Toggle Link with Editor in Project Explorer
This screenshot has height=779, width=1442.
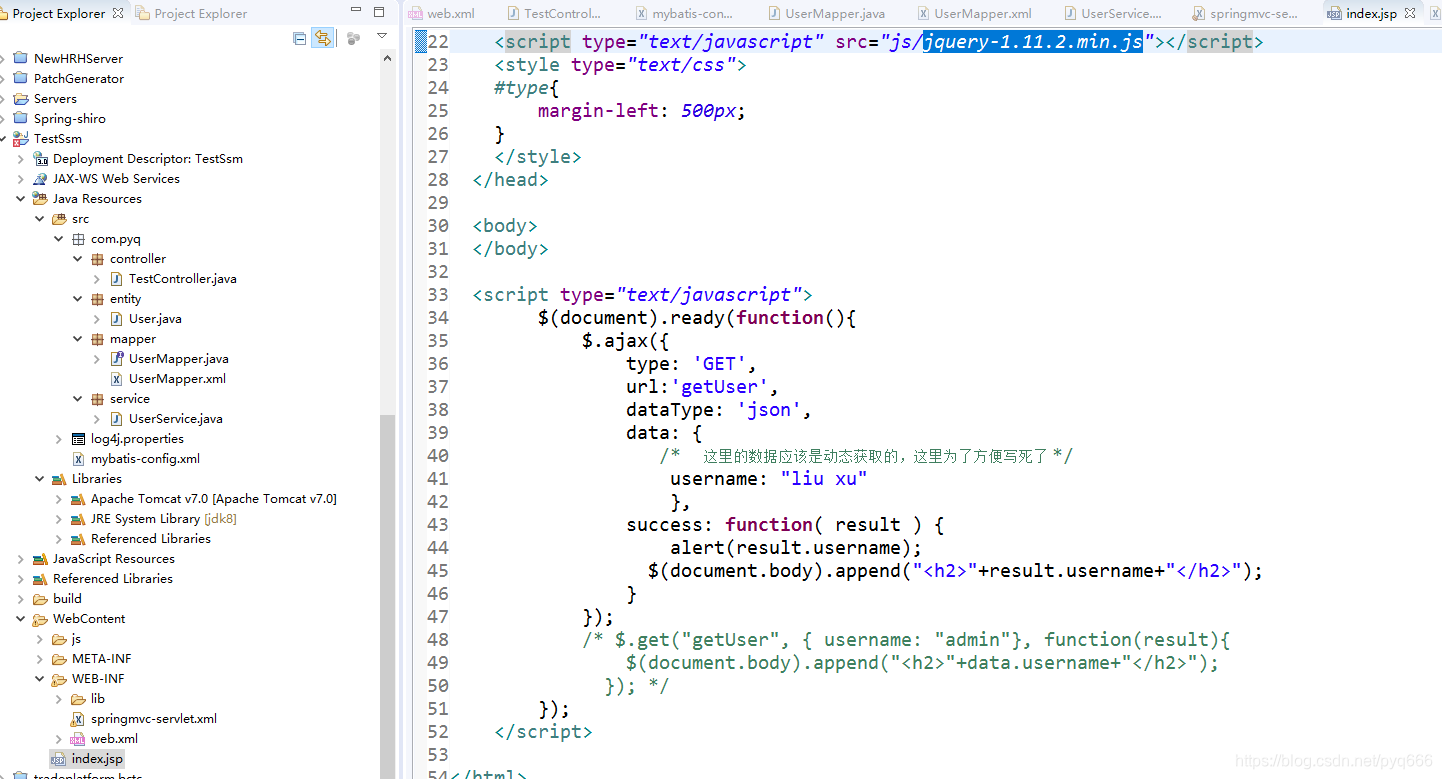[x=322, y=38]
